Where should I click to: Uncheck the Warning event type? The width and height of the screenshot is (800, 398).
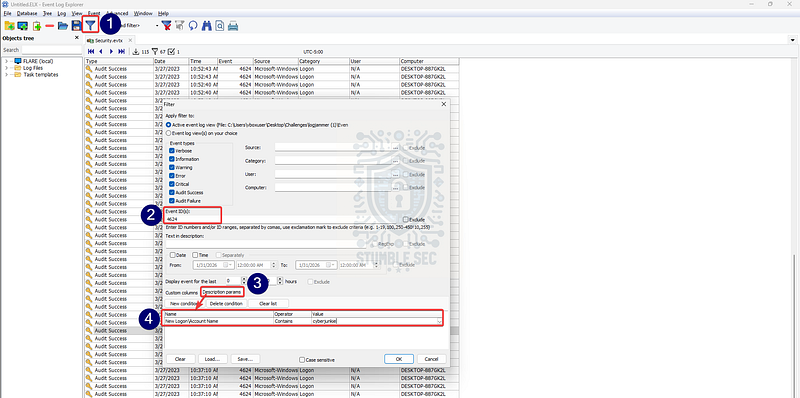coord(172,167)
